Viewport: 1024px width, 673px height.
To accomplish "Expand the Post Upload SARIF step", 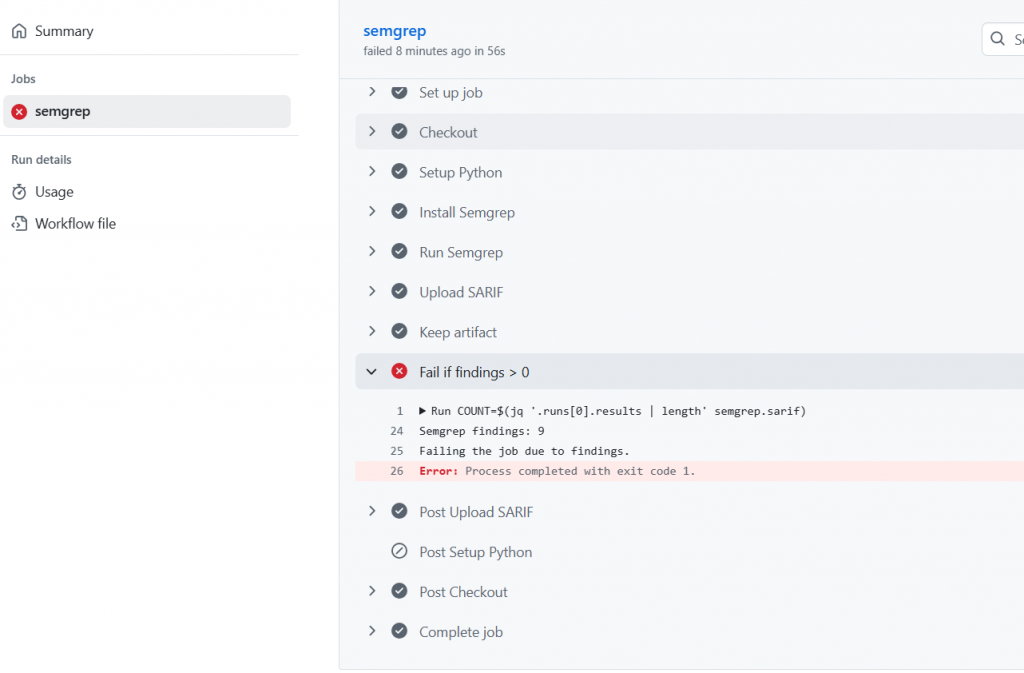I will click(x=372, y=512).
